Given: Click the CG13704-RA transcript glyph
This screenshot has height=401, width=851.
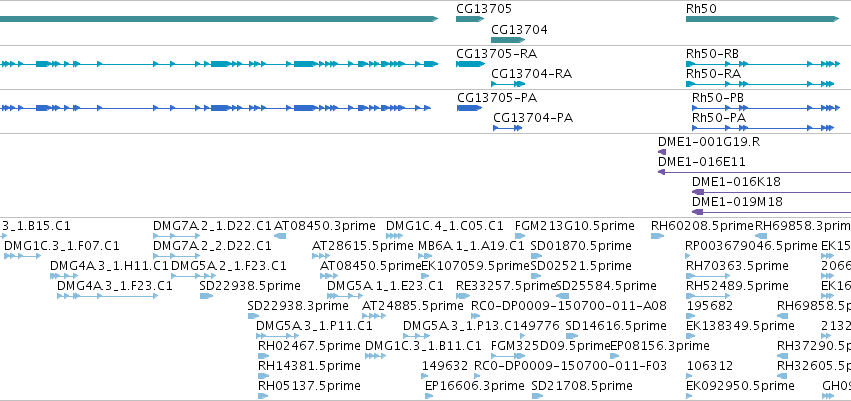Looking at the screenshot, I should [x=508, y=84].
